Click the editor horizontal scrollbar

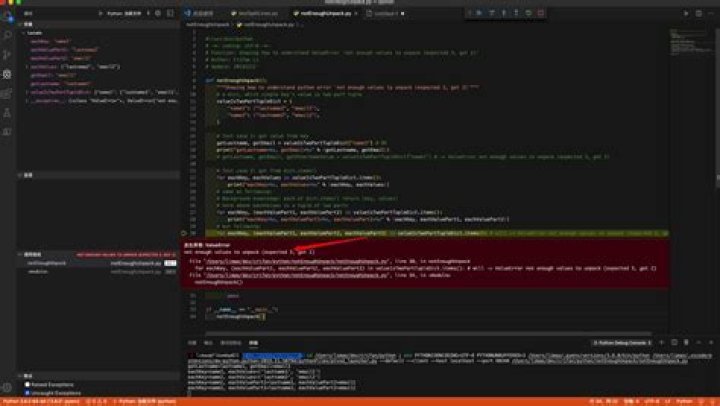point(428,334)
